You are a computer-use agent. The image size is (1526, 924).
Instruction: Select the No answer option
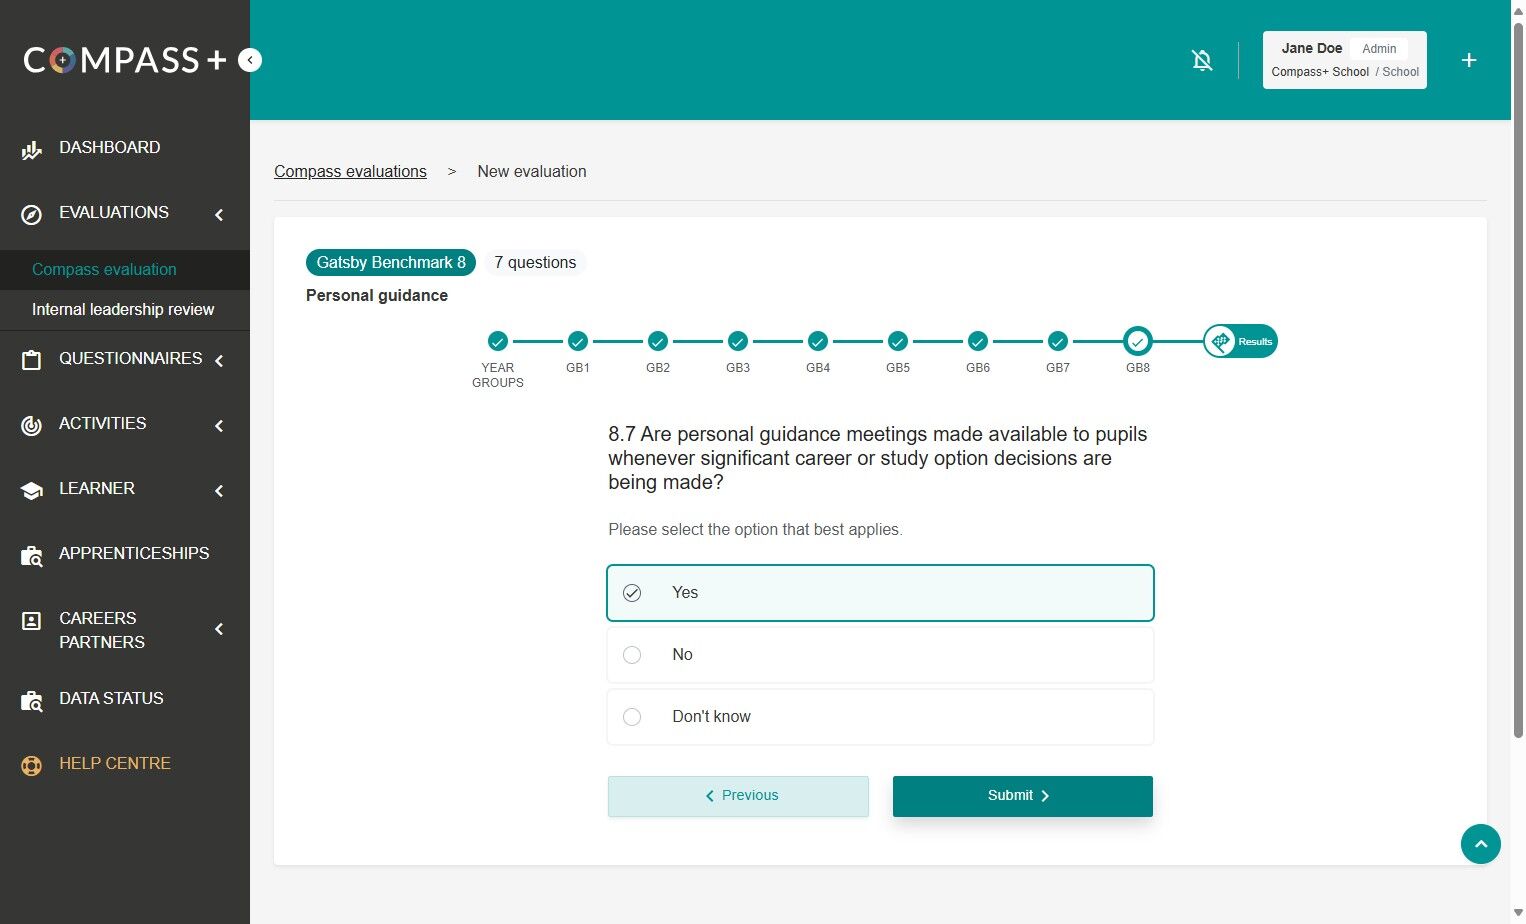880,655
